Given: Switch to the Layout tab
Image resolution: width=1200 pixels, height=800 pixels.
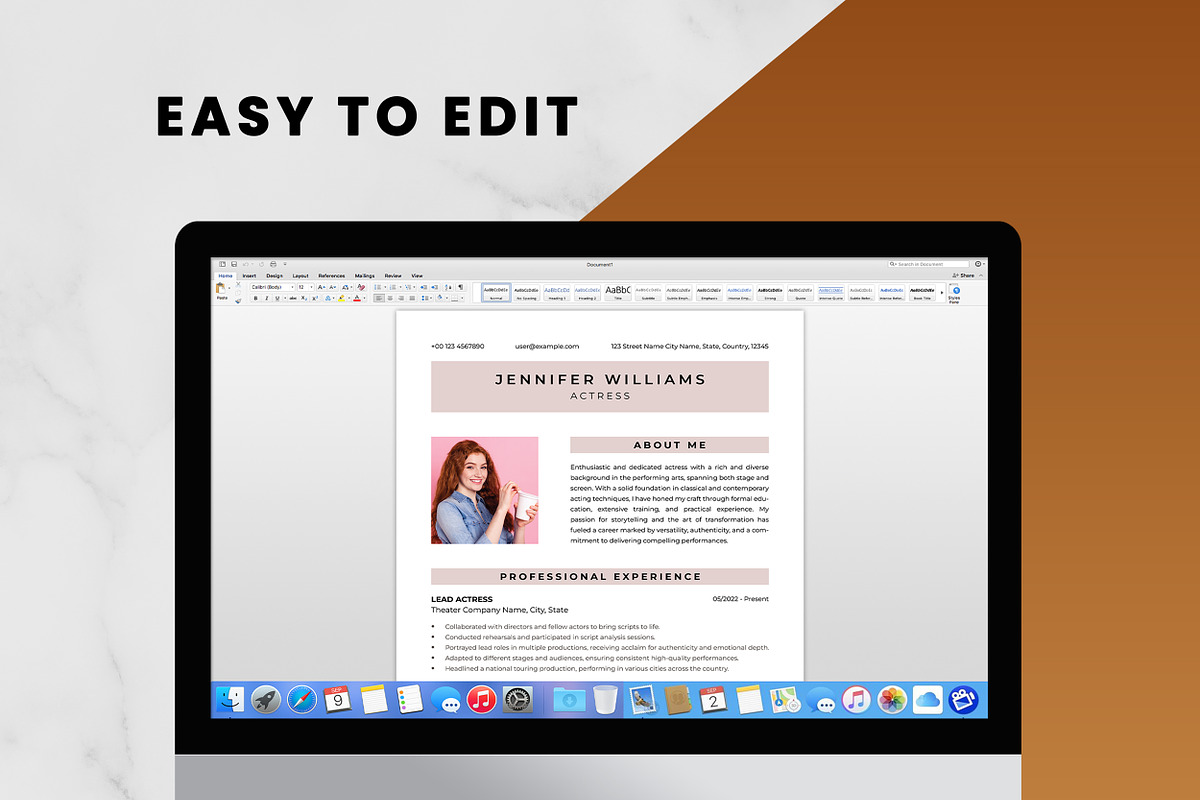Looking at the screenshot, I should tap(300, 276).
